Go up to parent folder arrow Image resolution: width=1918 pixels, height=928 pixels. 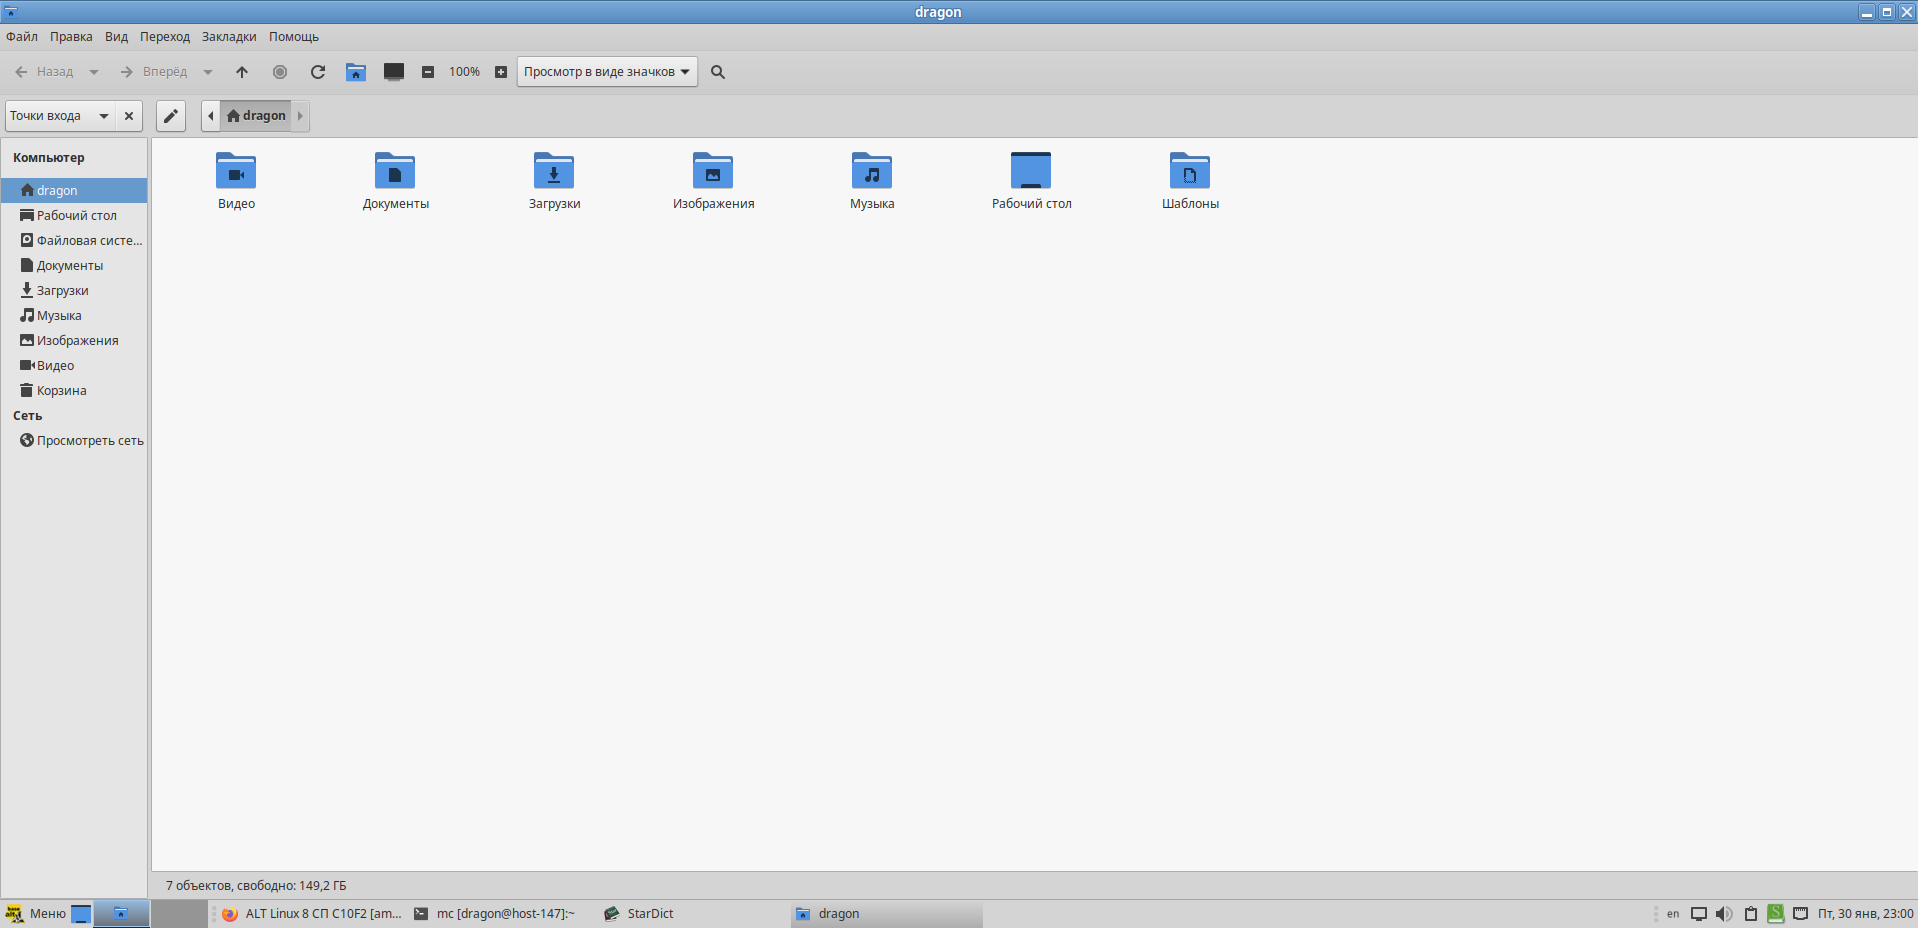point(242,72)
